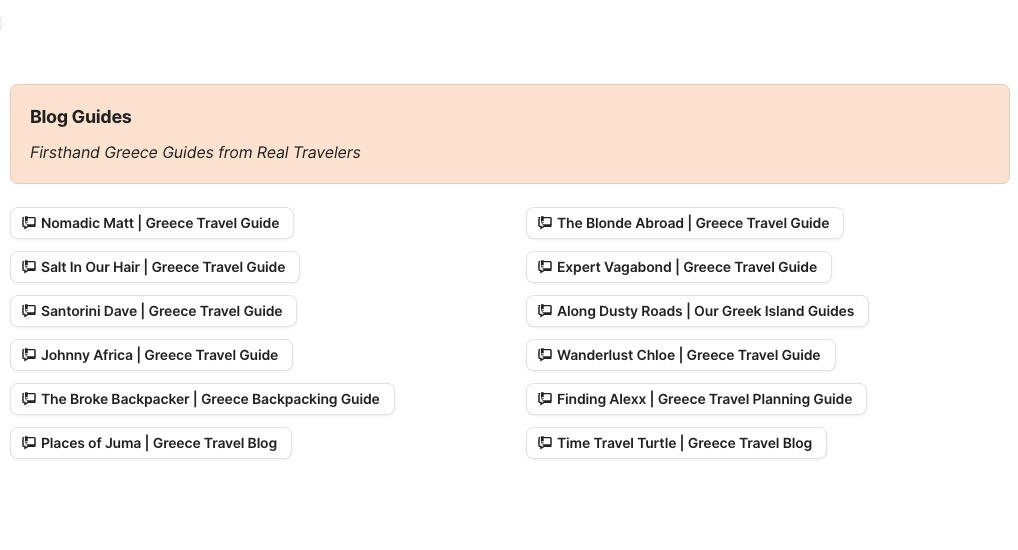Screen dimensions: 1018x550
Task: Open Nomadic Matt Greece Travel Guide
Action: pyautogui.click(x=160, y=223)
